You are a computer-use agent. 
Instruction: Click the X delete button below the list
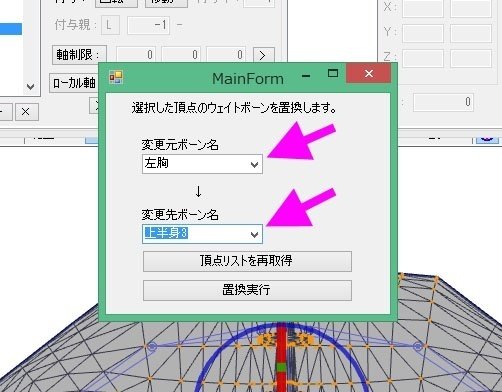click(27, 112)
